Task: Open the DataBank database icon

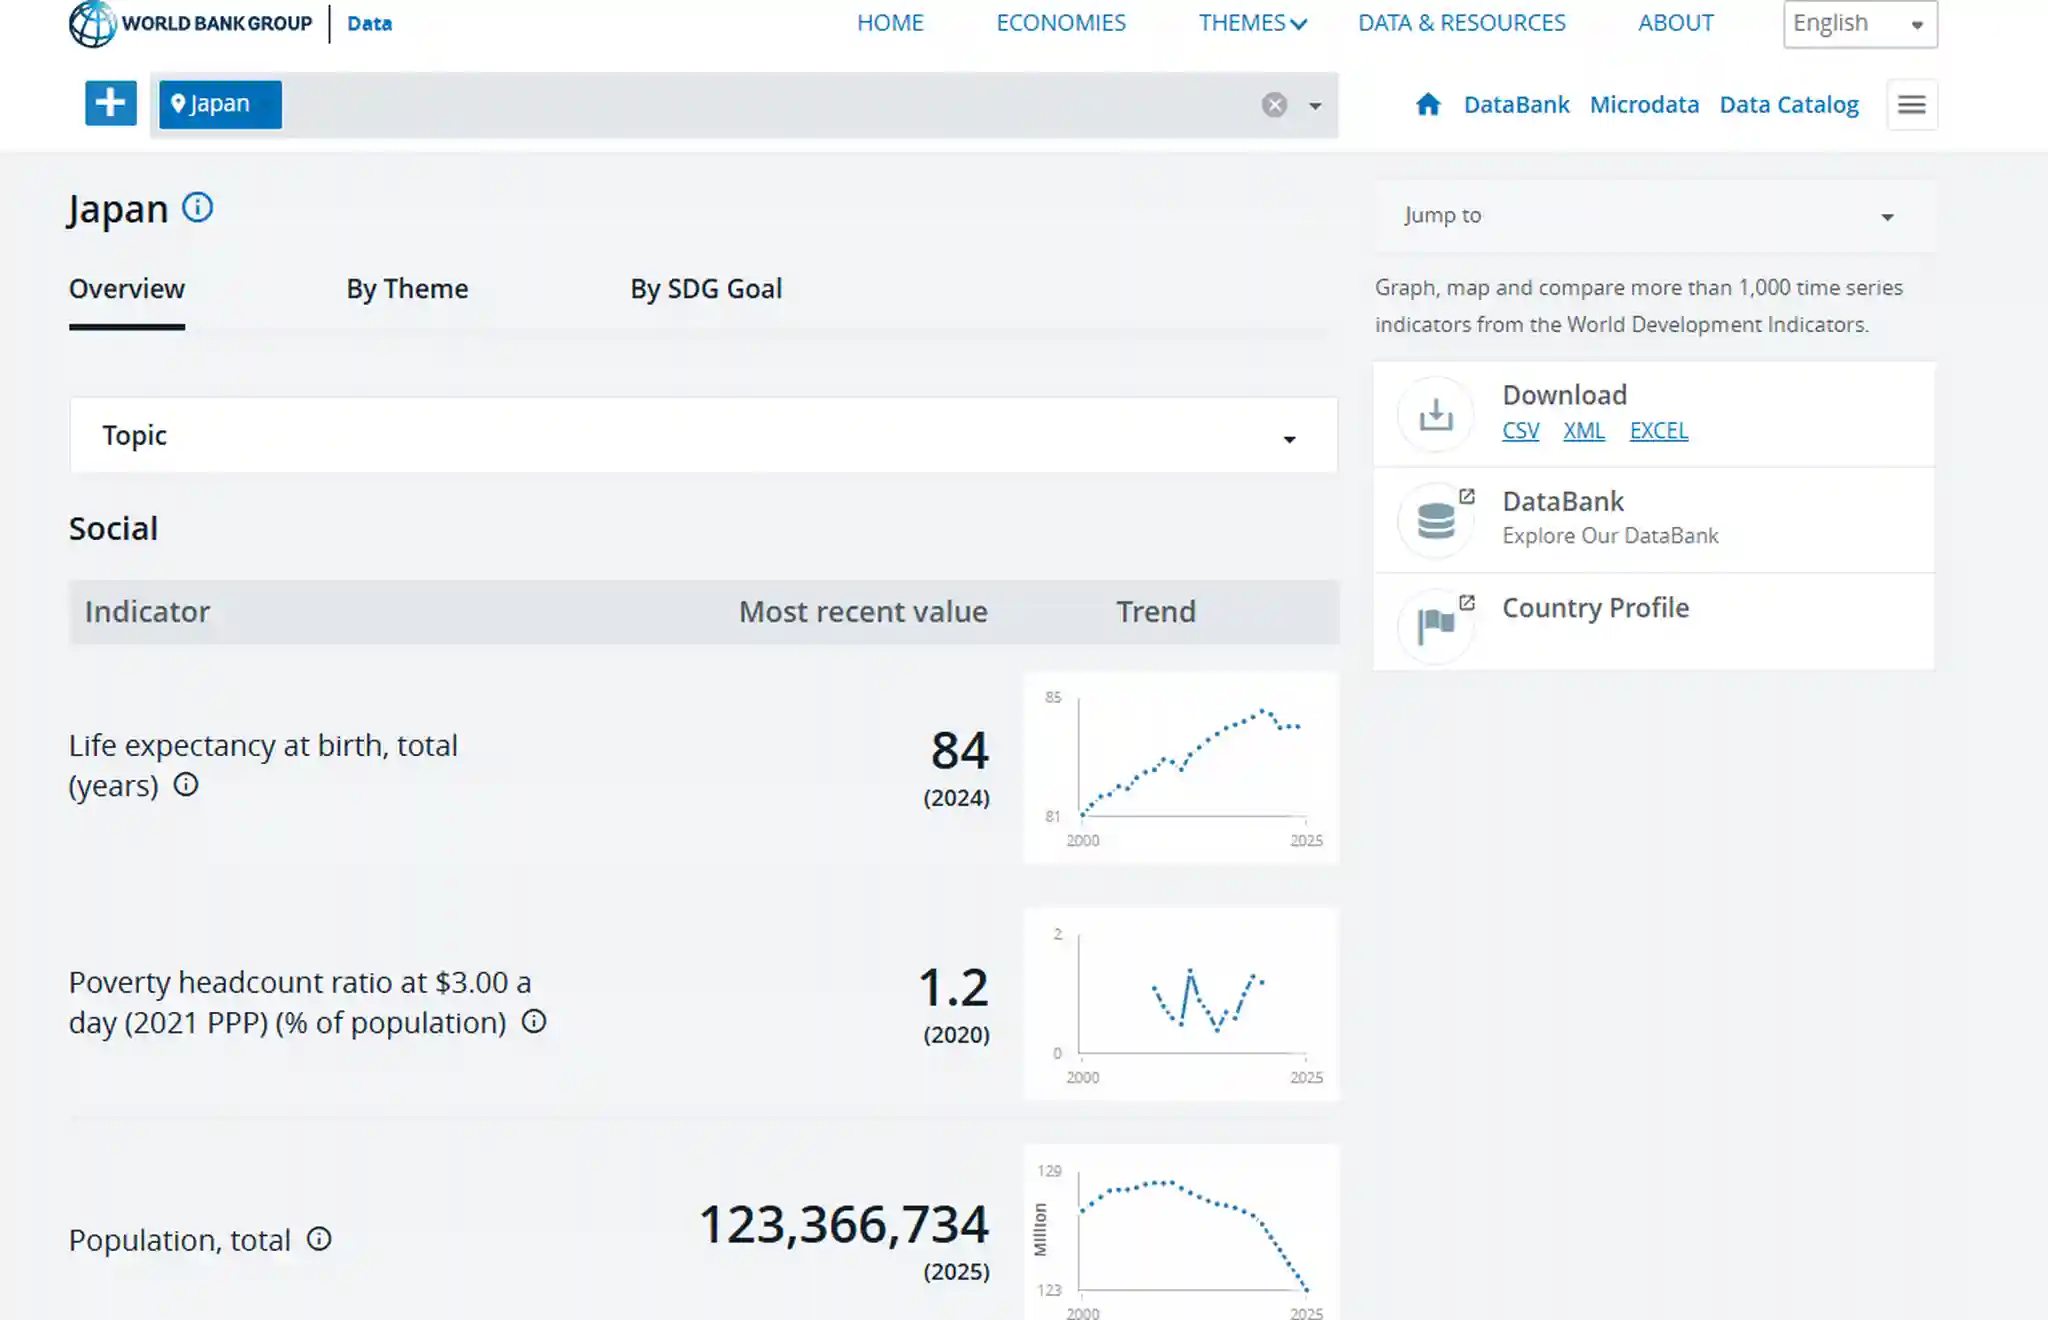Action: [x=1436, y=520]
